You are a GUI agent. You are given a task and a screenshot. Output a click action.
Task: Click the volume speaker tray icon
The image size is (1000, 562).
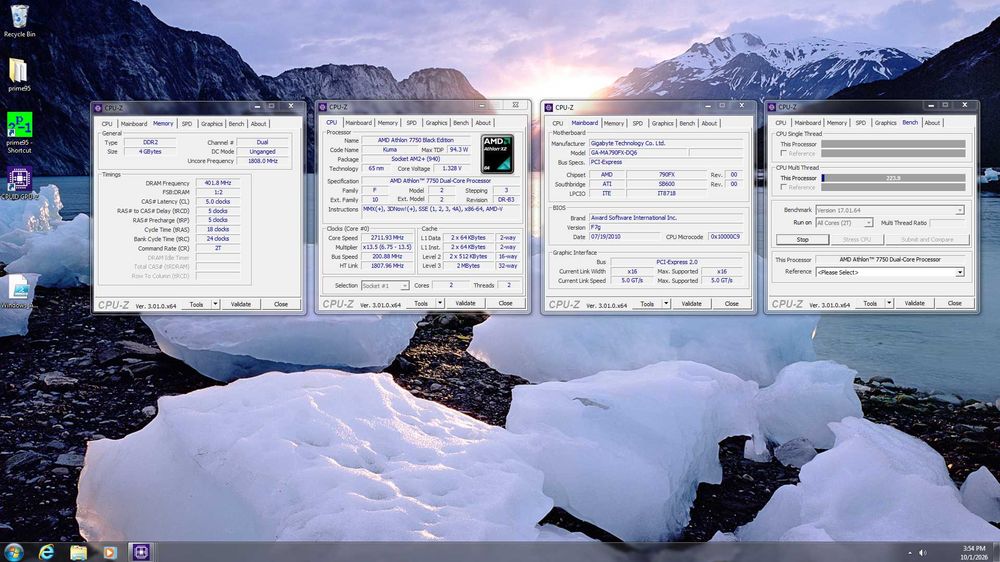(x=922, y=552)
